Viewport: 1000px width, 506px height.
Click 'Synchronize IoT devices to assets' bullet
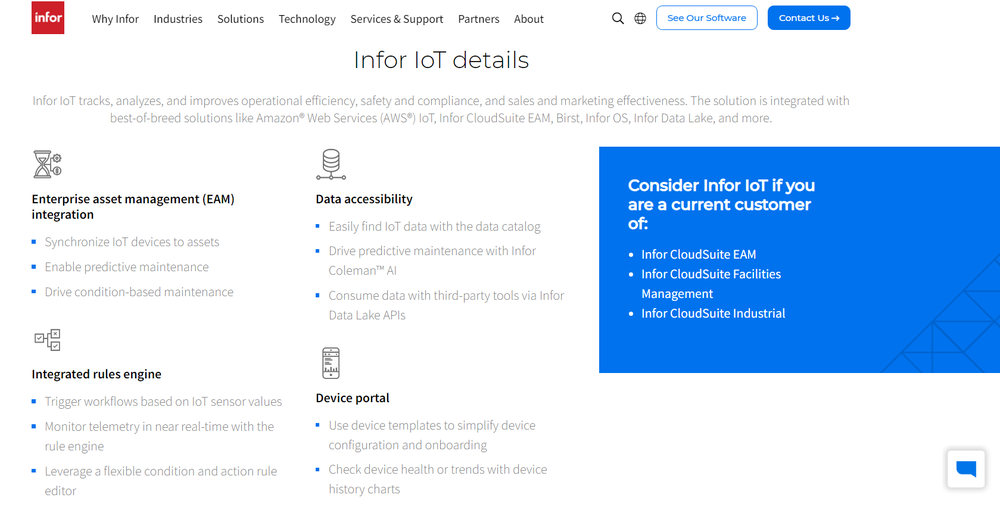[x=132, y=242]
